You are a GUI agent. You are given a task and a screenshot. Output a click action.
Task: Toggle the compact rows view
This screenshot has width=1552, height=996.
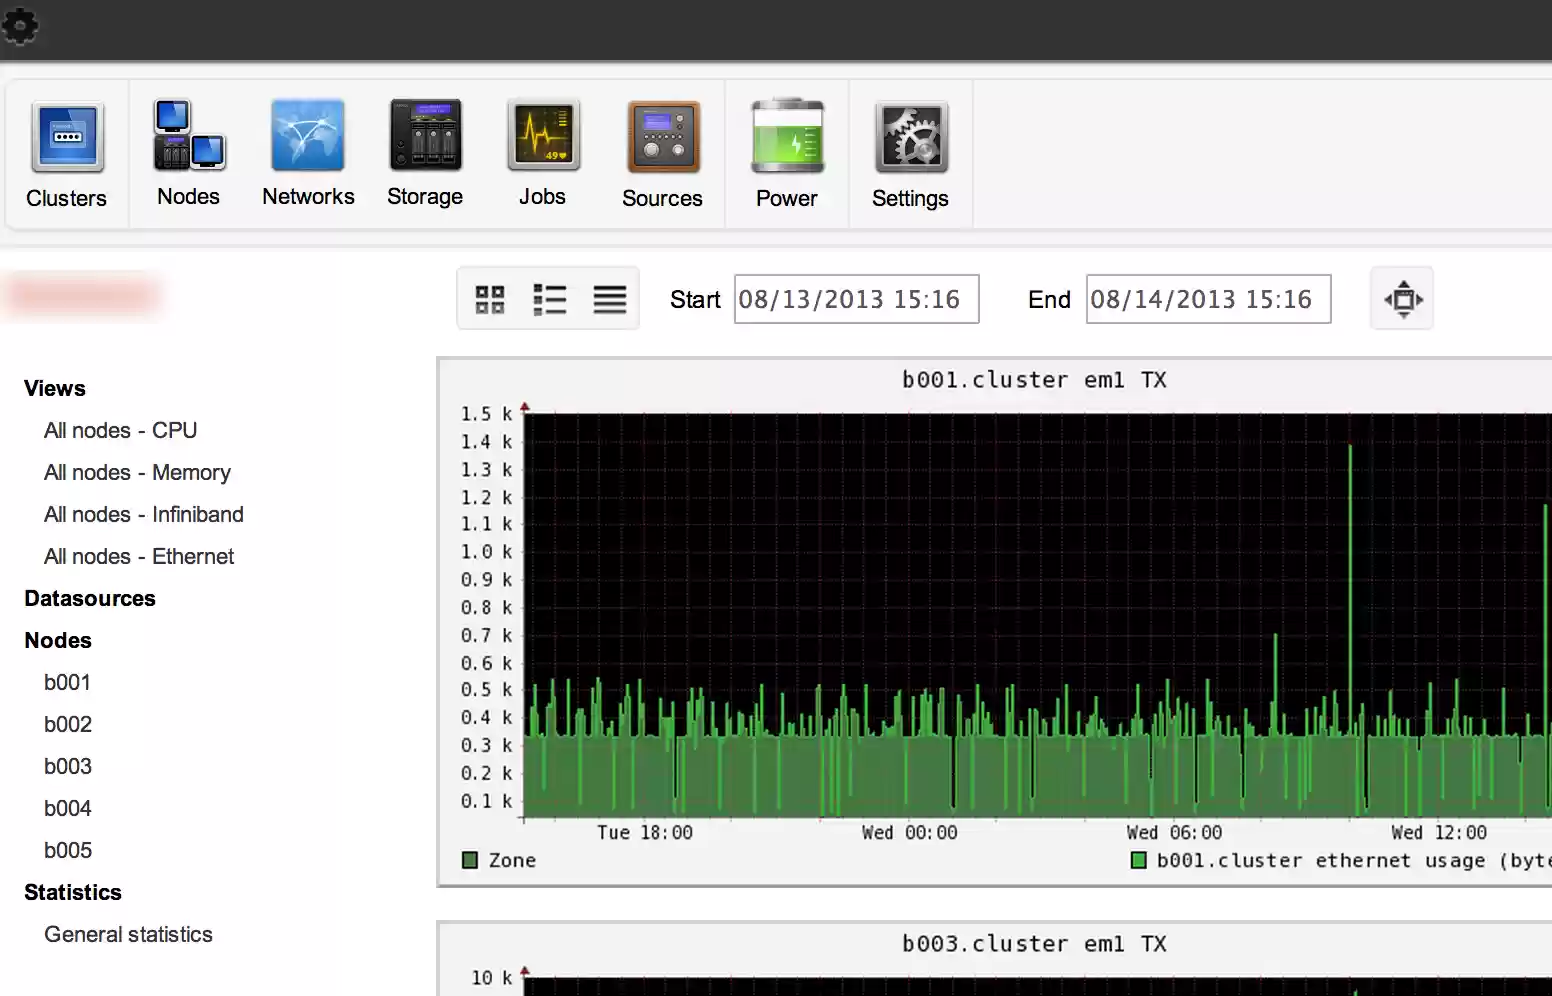(609, 297)
